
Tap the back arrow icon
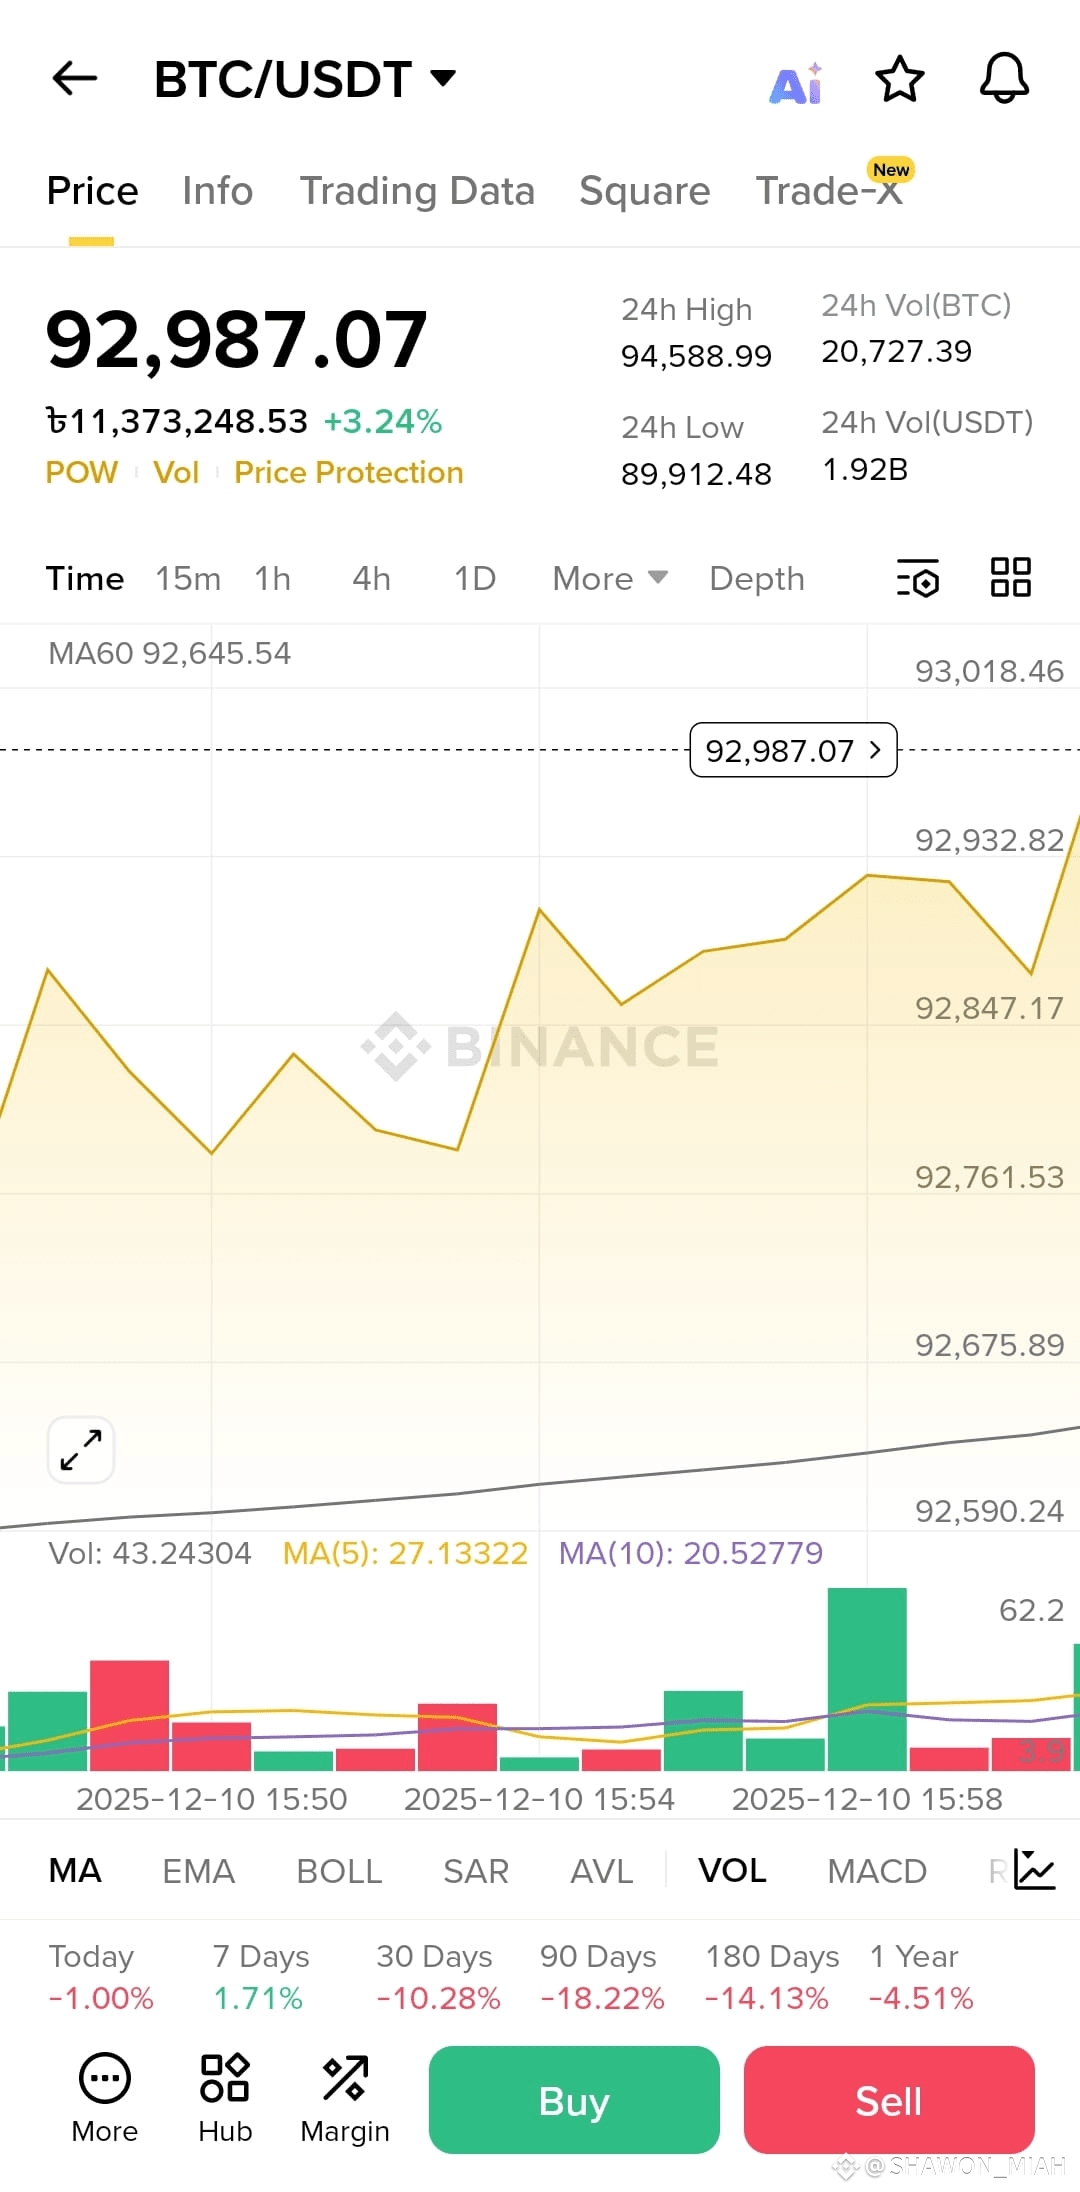(74, 78)
